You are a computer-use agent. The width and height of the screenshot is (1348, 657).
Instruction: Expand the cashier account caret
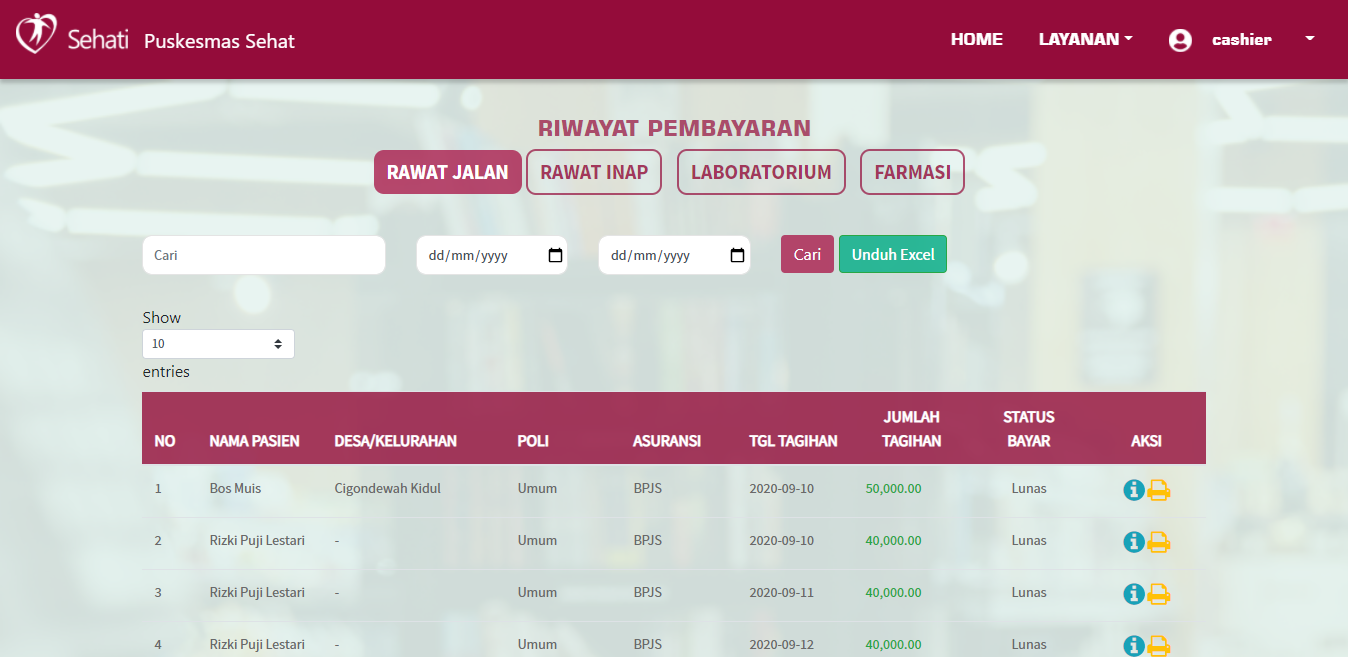[x=1309, y=39]
